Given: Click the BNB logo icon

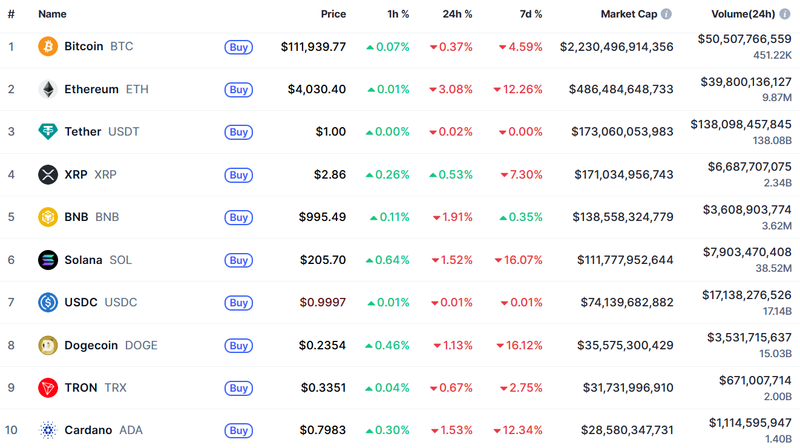Looking at the screenshot, I should click(x=48, y=217).
